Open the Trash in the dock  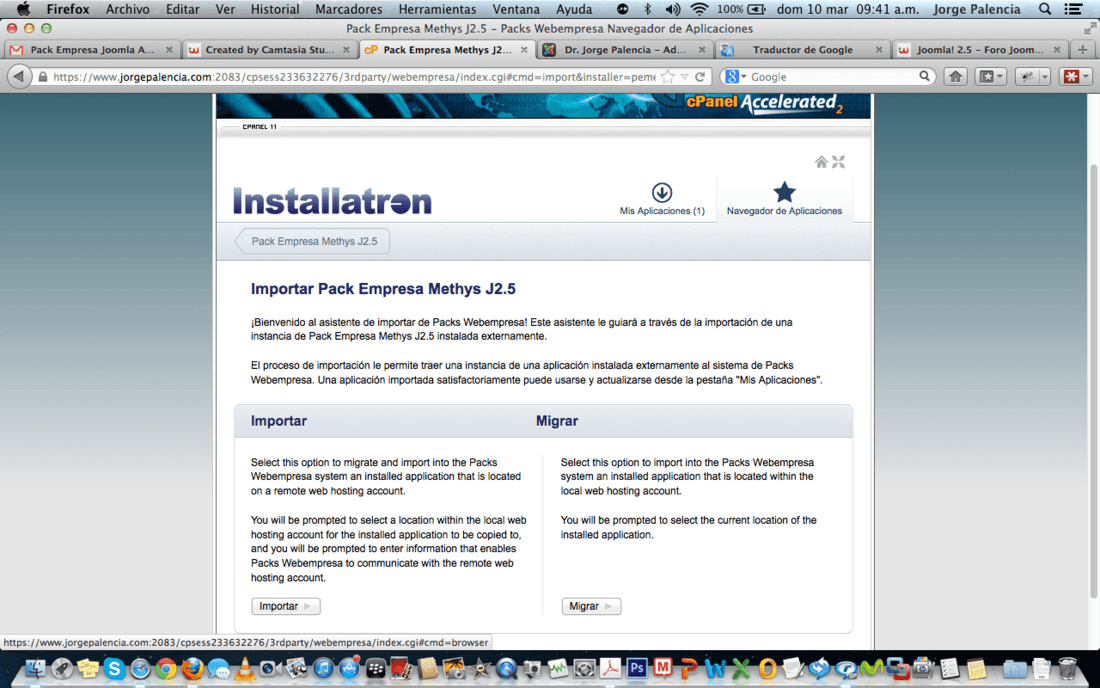point(1067,669)
